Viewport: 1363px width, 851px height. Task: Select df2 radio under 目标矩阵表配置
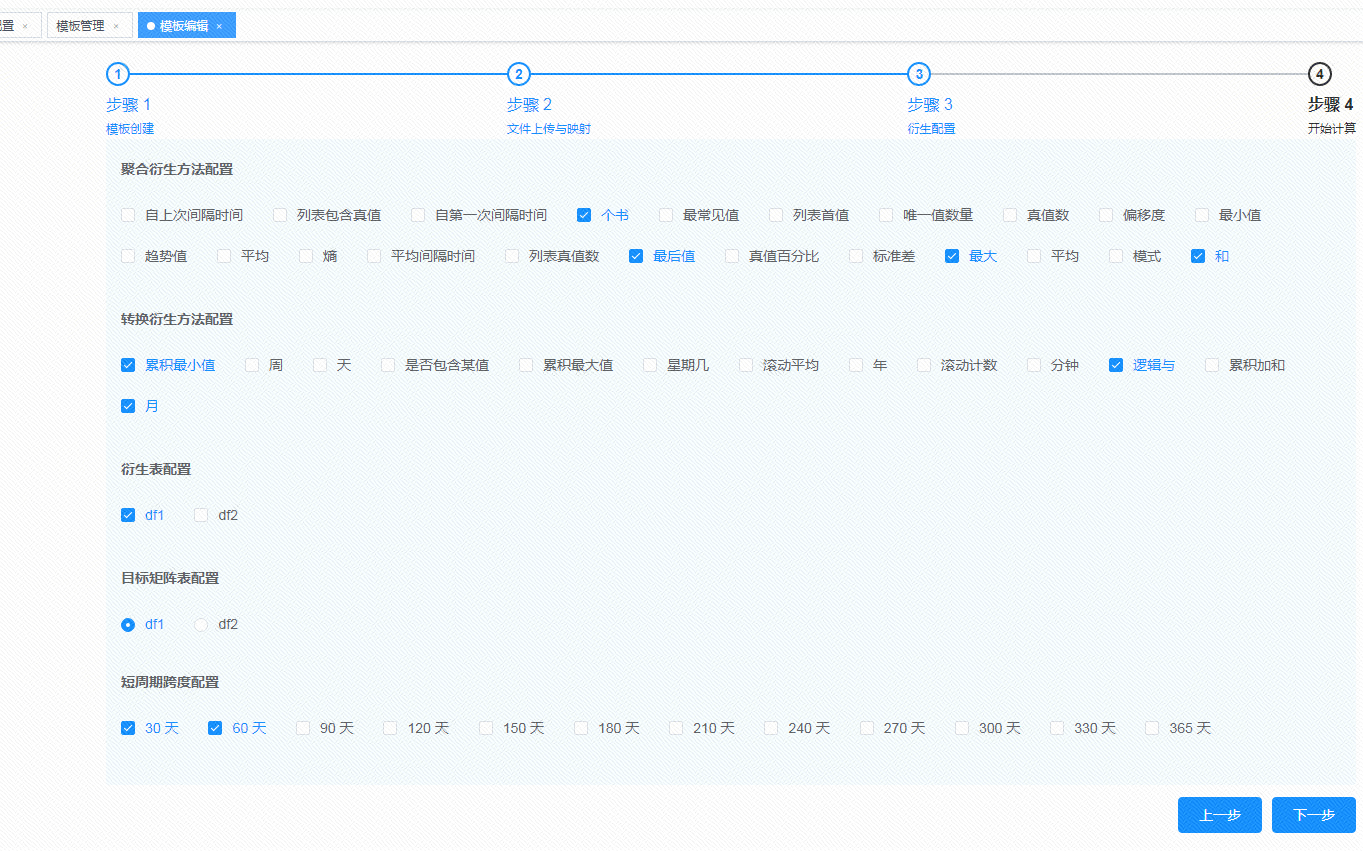201,624
